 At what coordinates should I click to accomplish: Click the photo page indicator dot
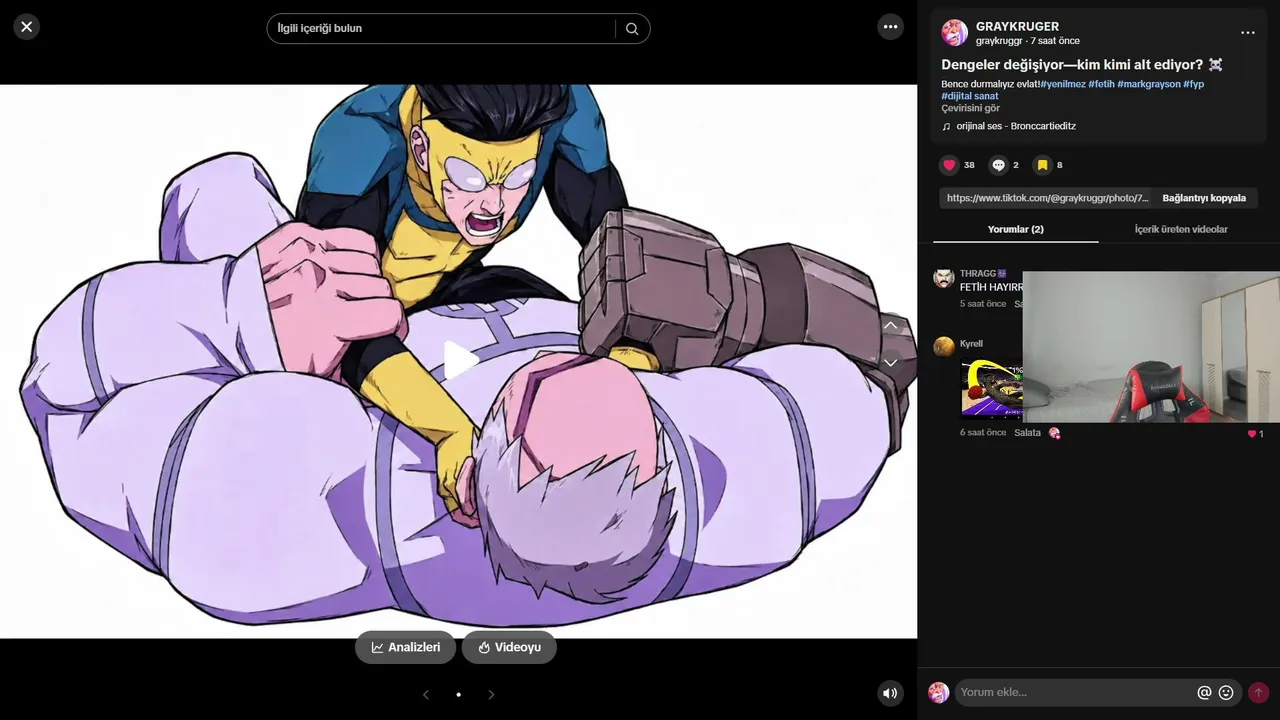[x=459, y=694]
